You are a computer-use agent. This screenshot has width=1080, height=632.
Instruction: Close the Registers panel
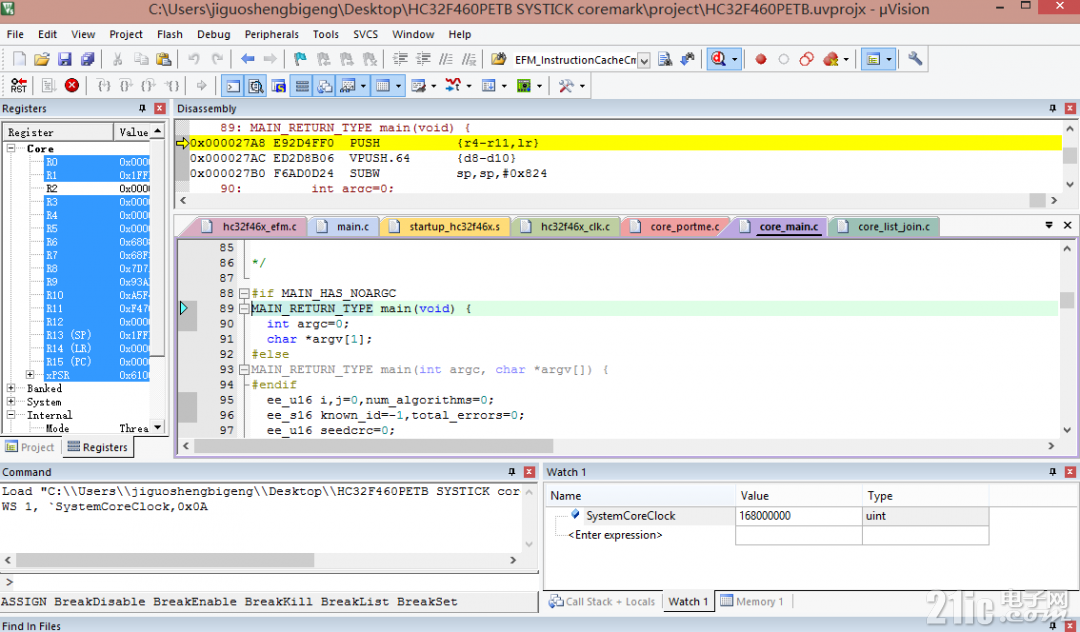[160, 109]
